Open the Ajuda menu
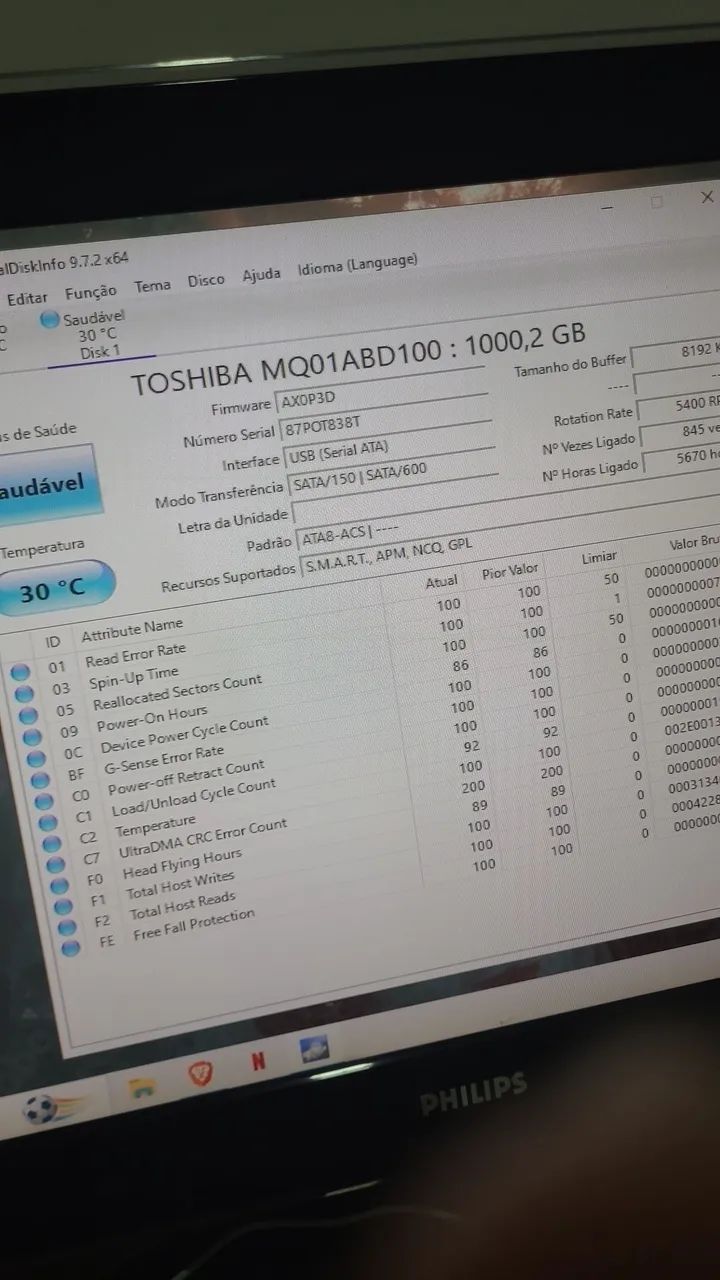This screenshot has width=720, height=1280. point(261,275)
